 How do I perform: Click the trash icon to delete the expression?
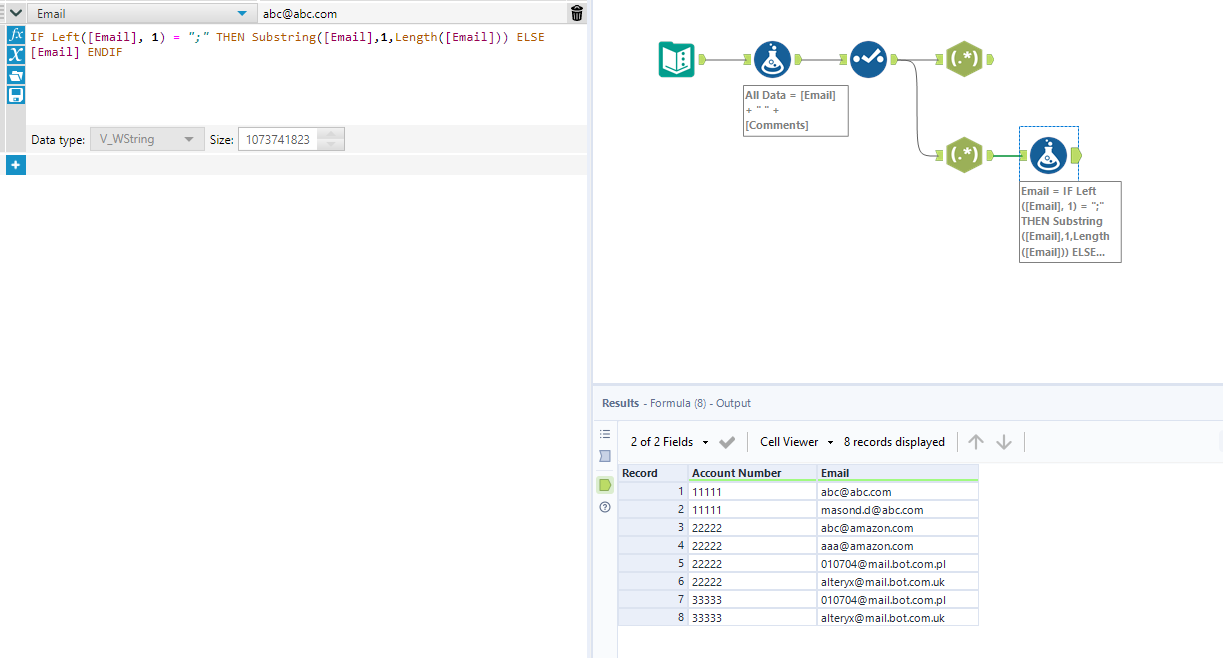coord(576,13)
